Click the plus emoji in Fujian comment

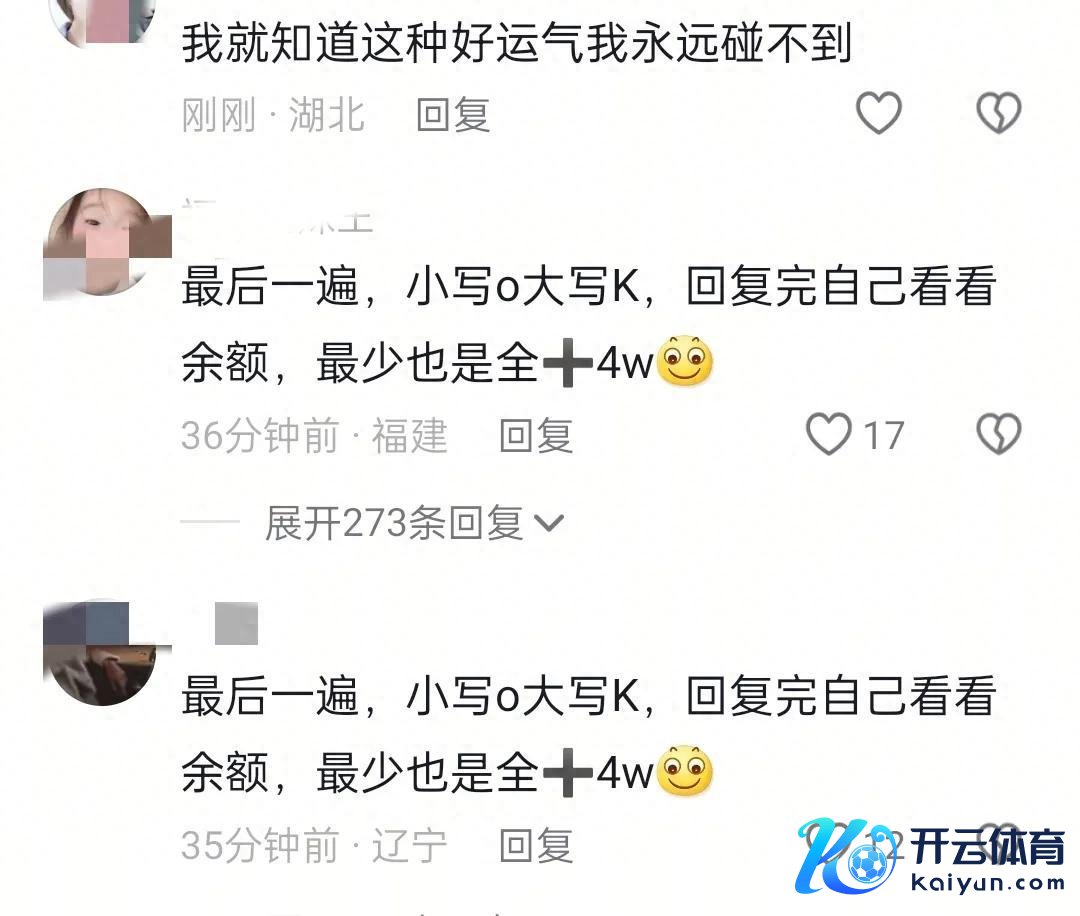(x=568, y=362)
